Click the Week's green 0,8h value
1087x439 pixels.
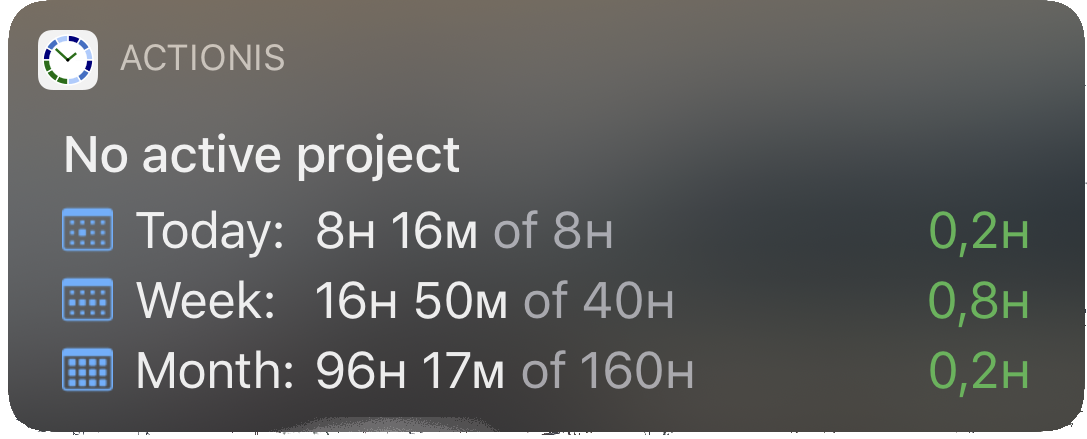(979, 302)
